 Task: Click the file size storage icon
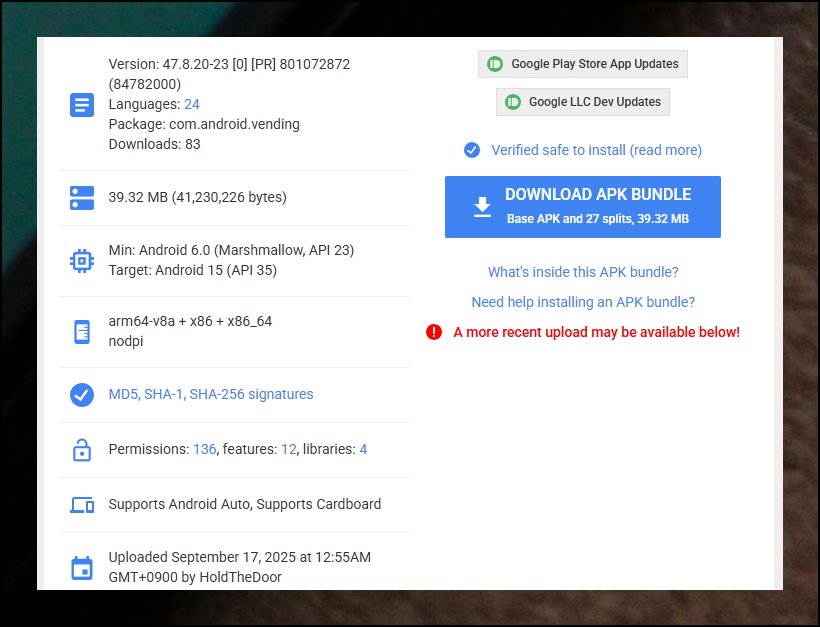pyautogui.click(x=82, y=198)
